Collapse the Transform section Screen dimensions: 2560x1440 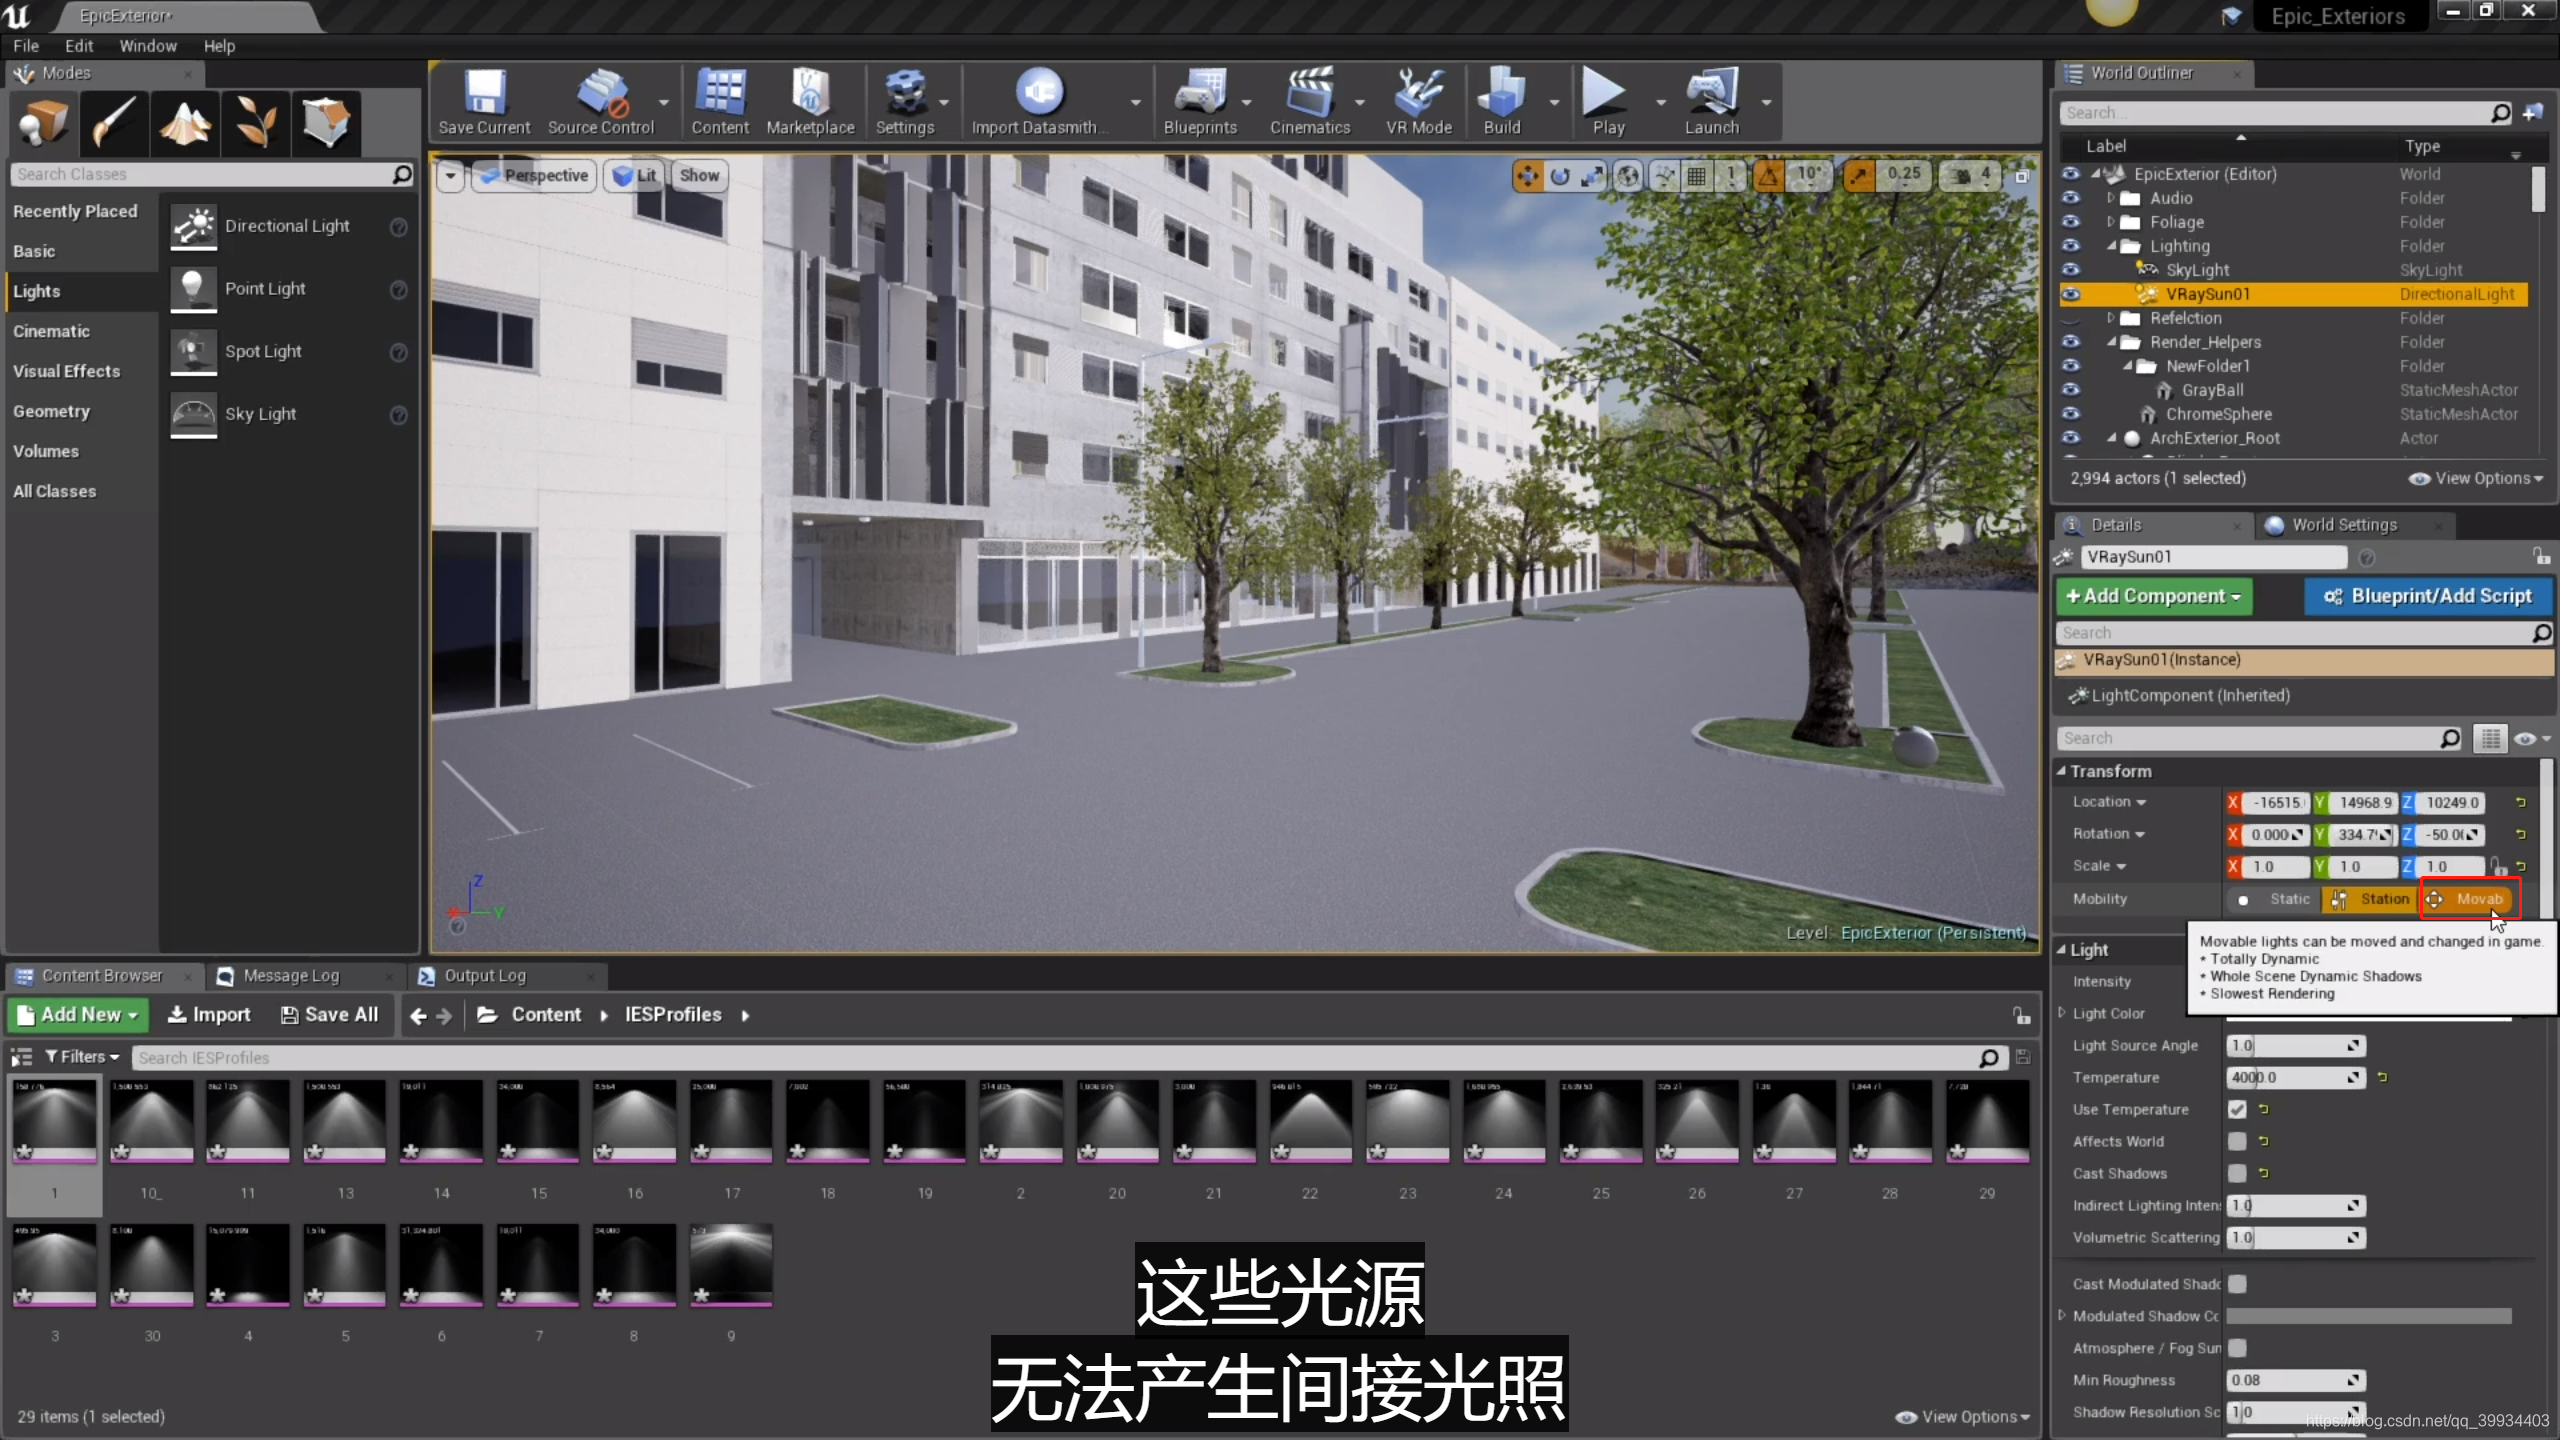[2062, 771]
